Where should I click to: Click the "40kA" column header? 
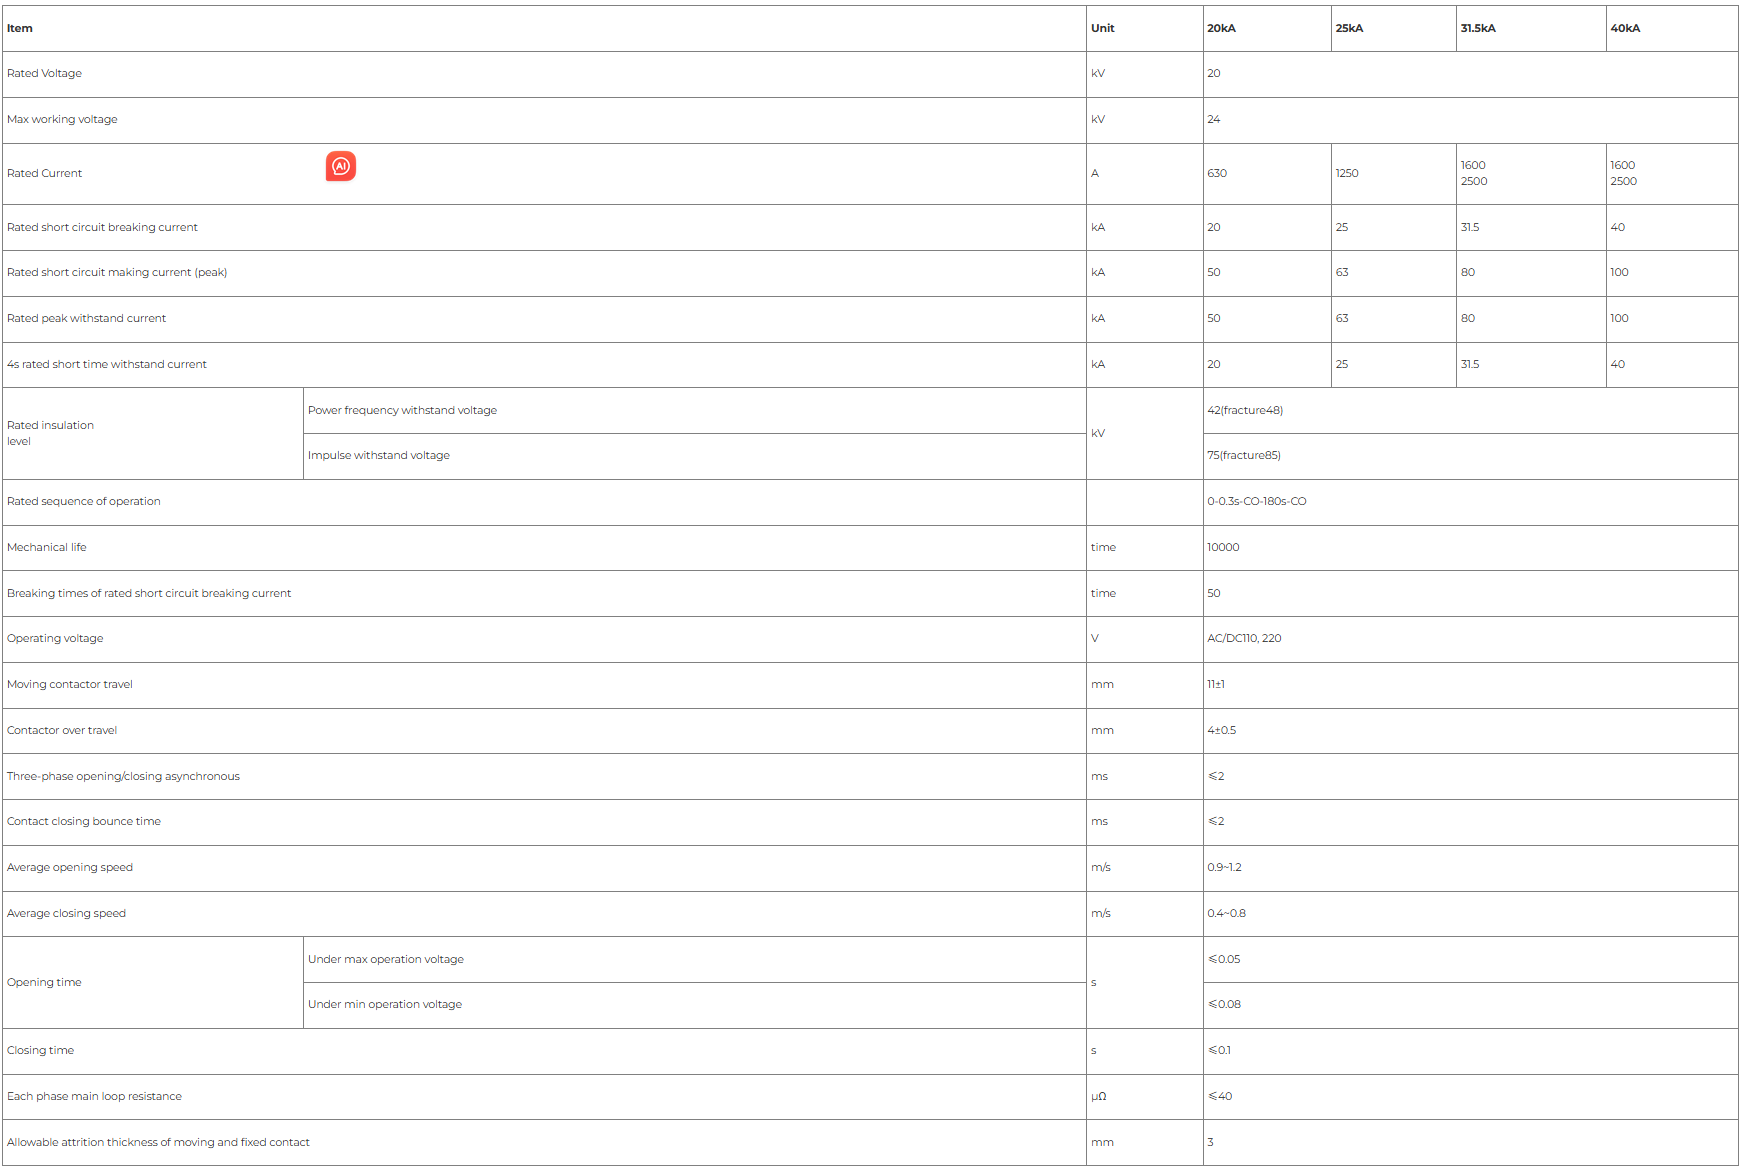pos(1625,28)
